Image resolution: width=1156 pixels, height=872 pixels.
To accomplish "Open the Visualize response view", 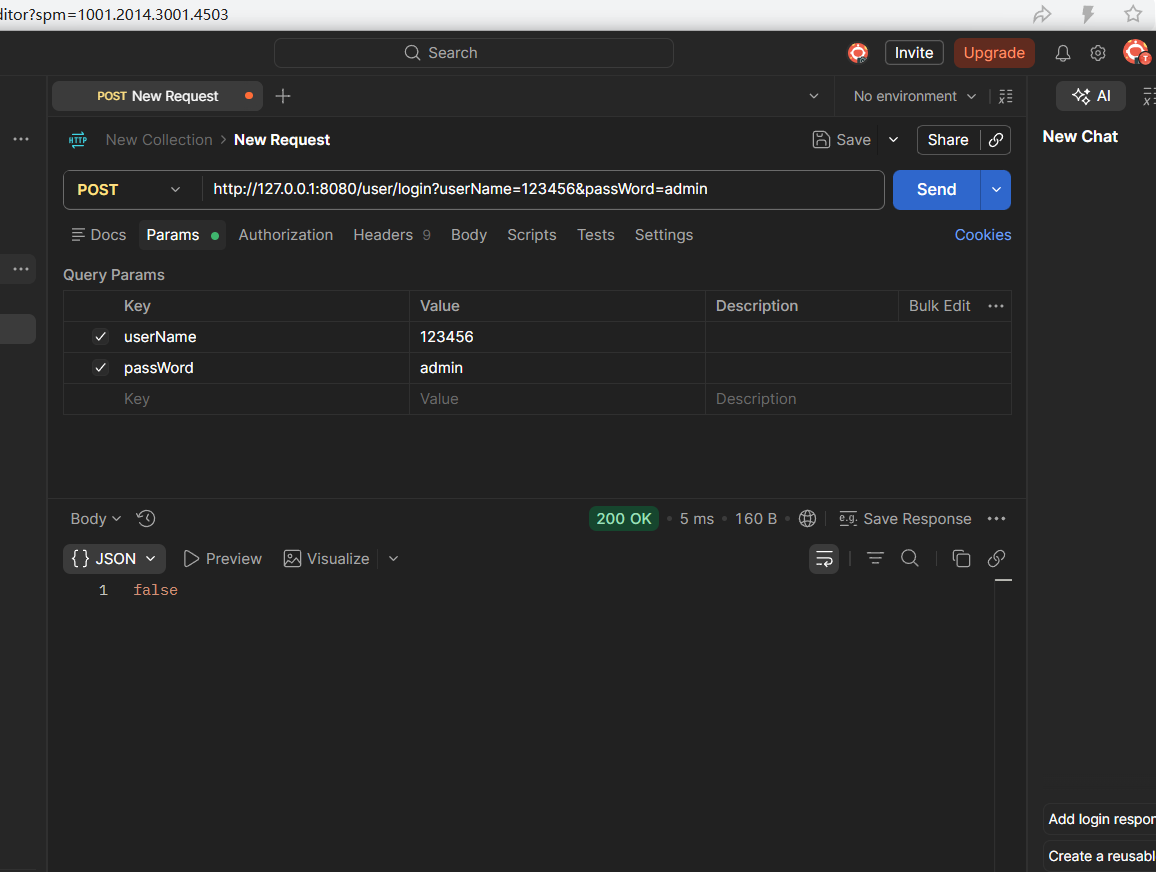I will 327,559.
